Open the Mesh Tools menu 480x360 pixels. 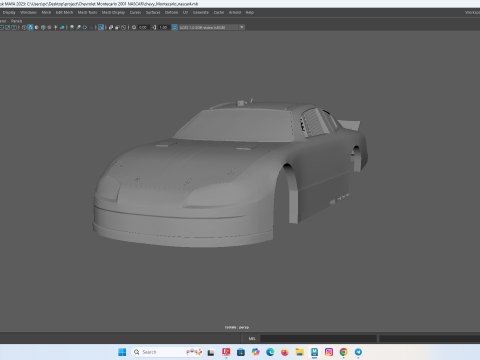(87, 12)
